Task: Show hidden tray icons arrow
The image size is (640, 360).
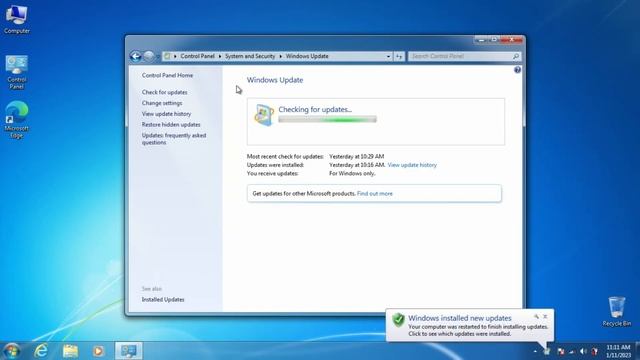Action: click(535, 351)
